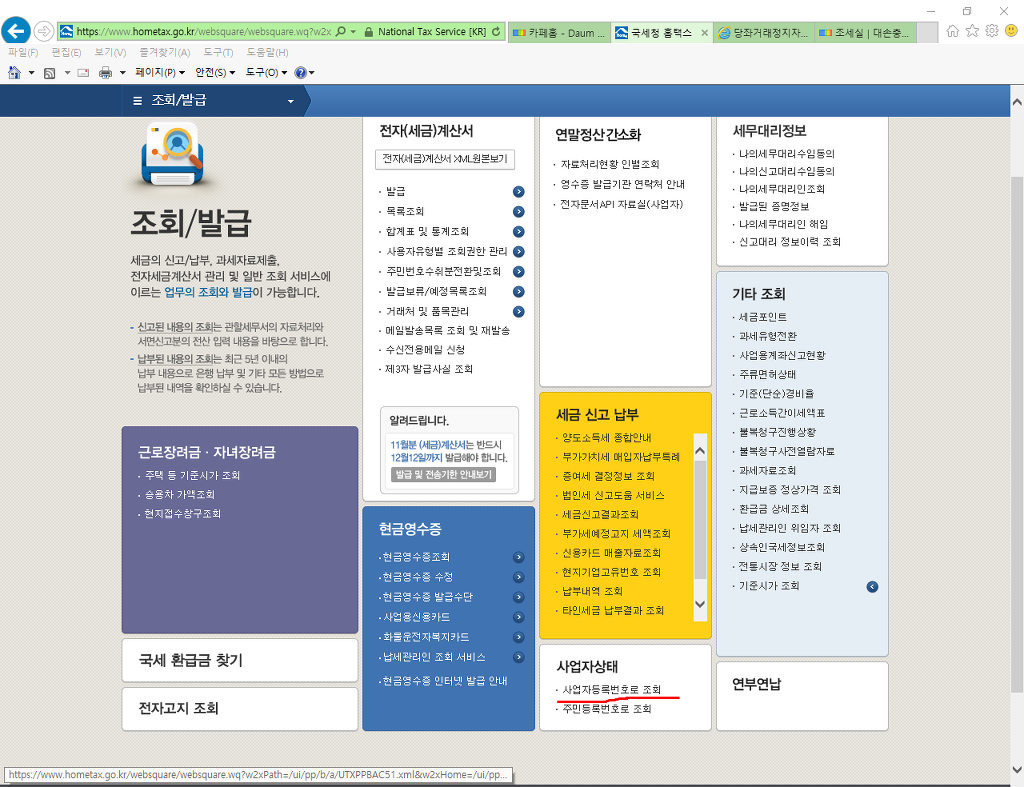1024x787 pixels.
Task: Click the blue help question-mark icon
Action: (x=300, y=73)
